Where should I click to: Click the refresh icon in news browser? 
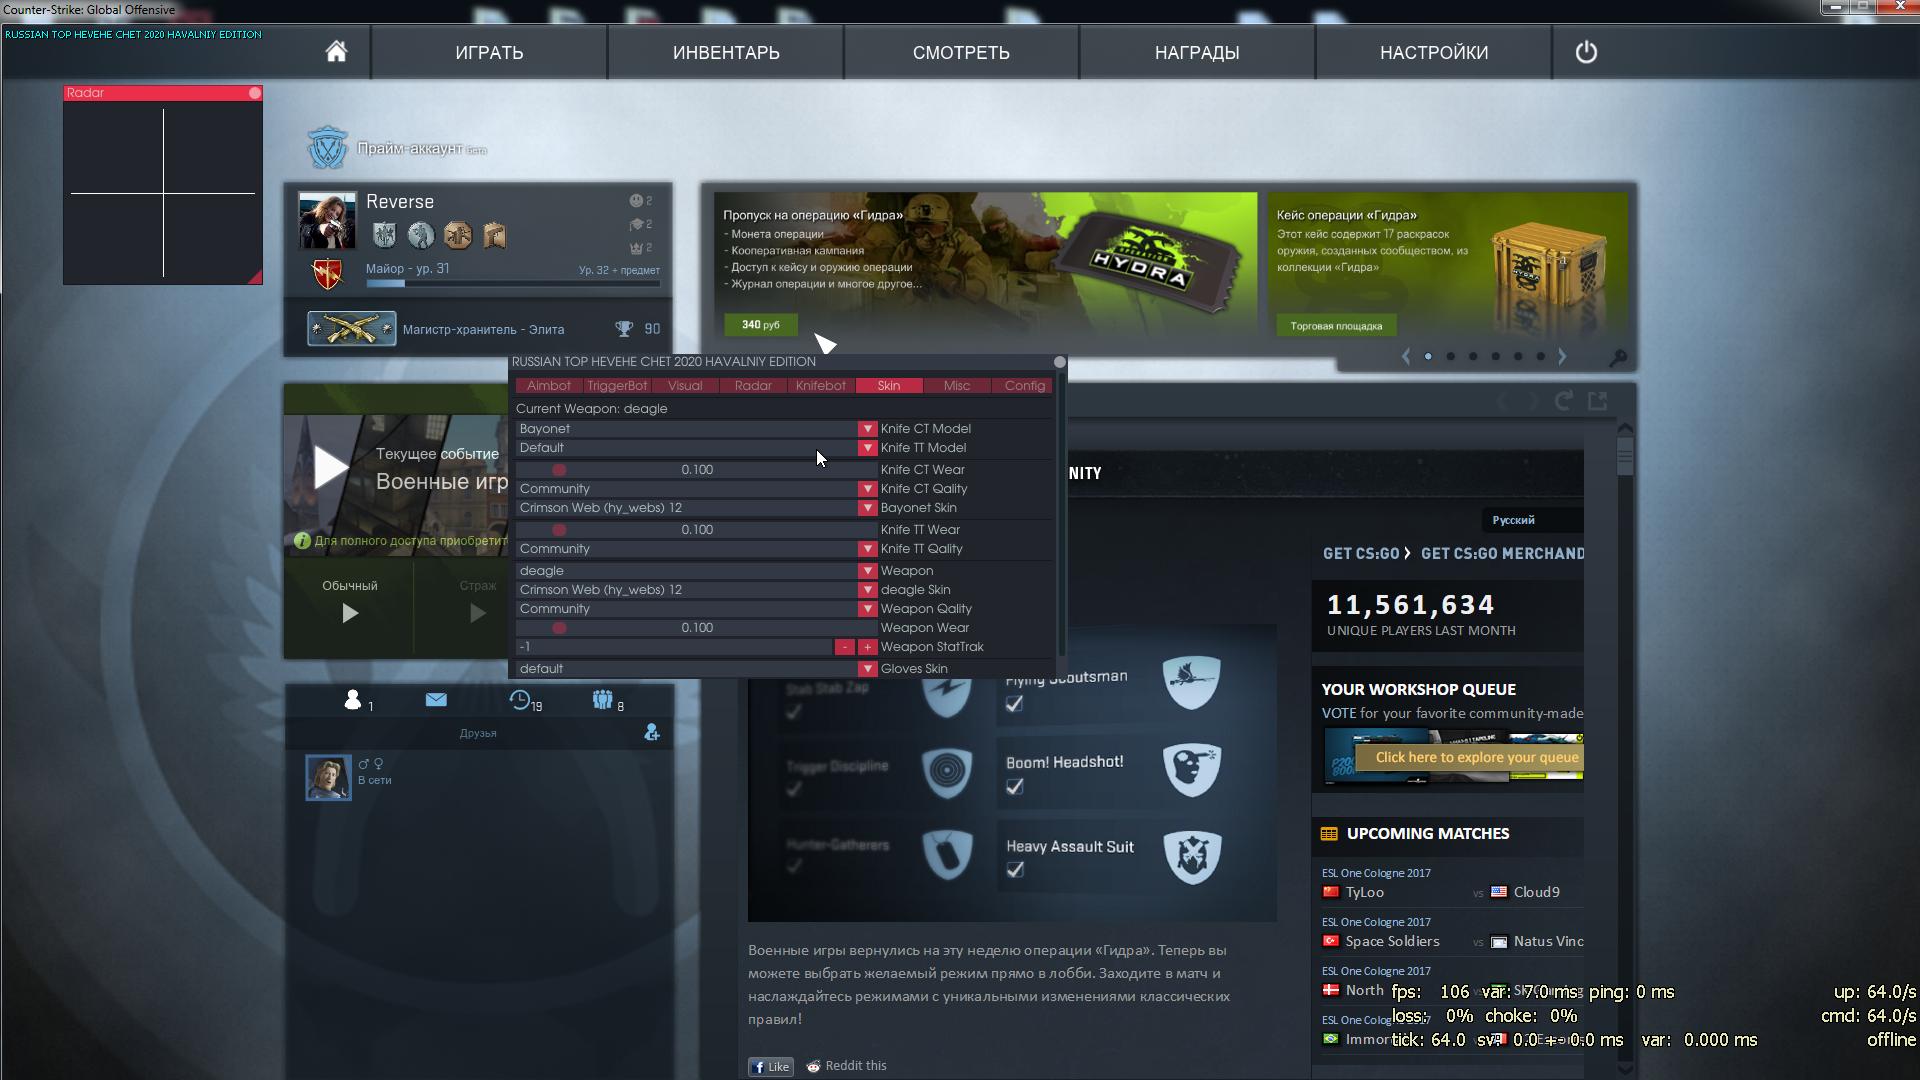[1564, 401]
